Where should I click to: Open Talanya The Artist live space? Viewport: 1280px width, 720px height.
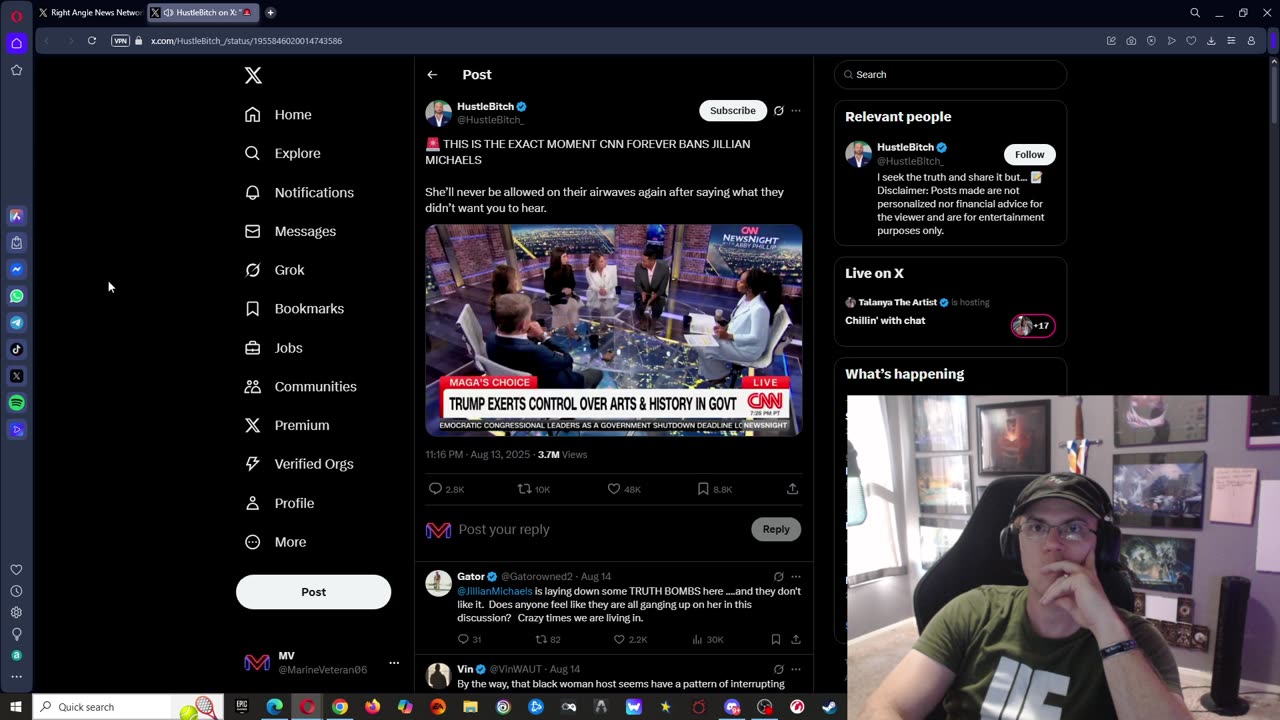pos(950,312)
